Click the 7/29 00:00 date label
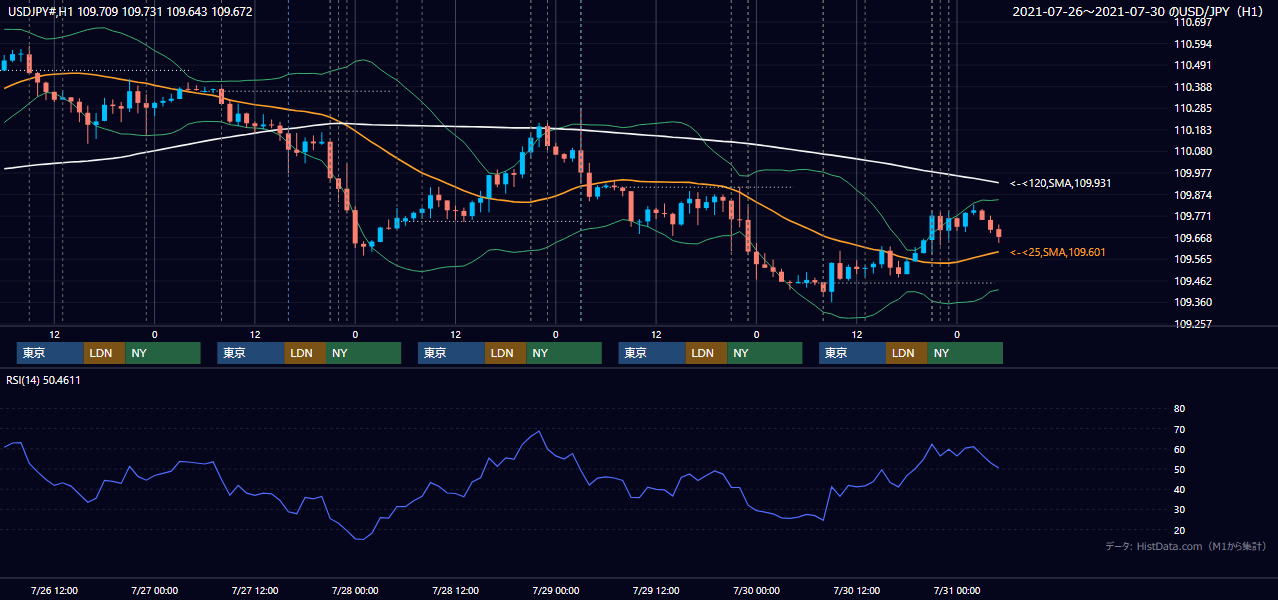This screenshot has height=600, width=1278. click(x=555, y=591)
